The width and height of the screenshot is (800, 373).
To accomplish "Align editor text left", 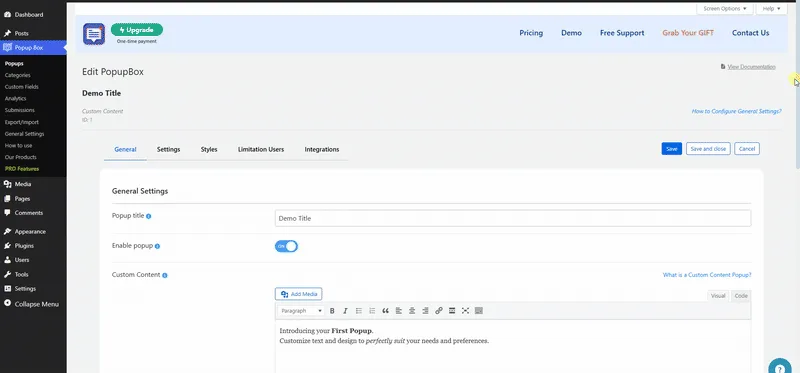I will tap(398, 311).
